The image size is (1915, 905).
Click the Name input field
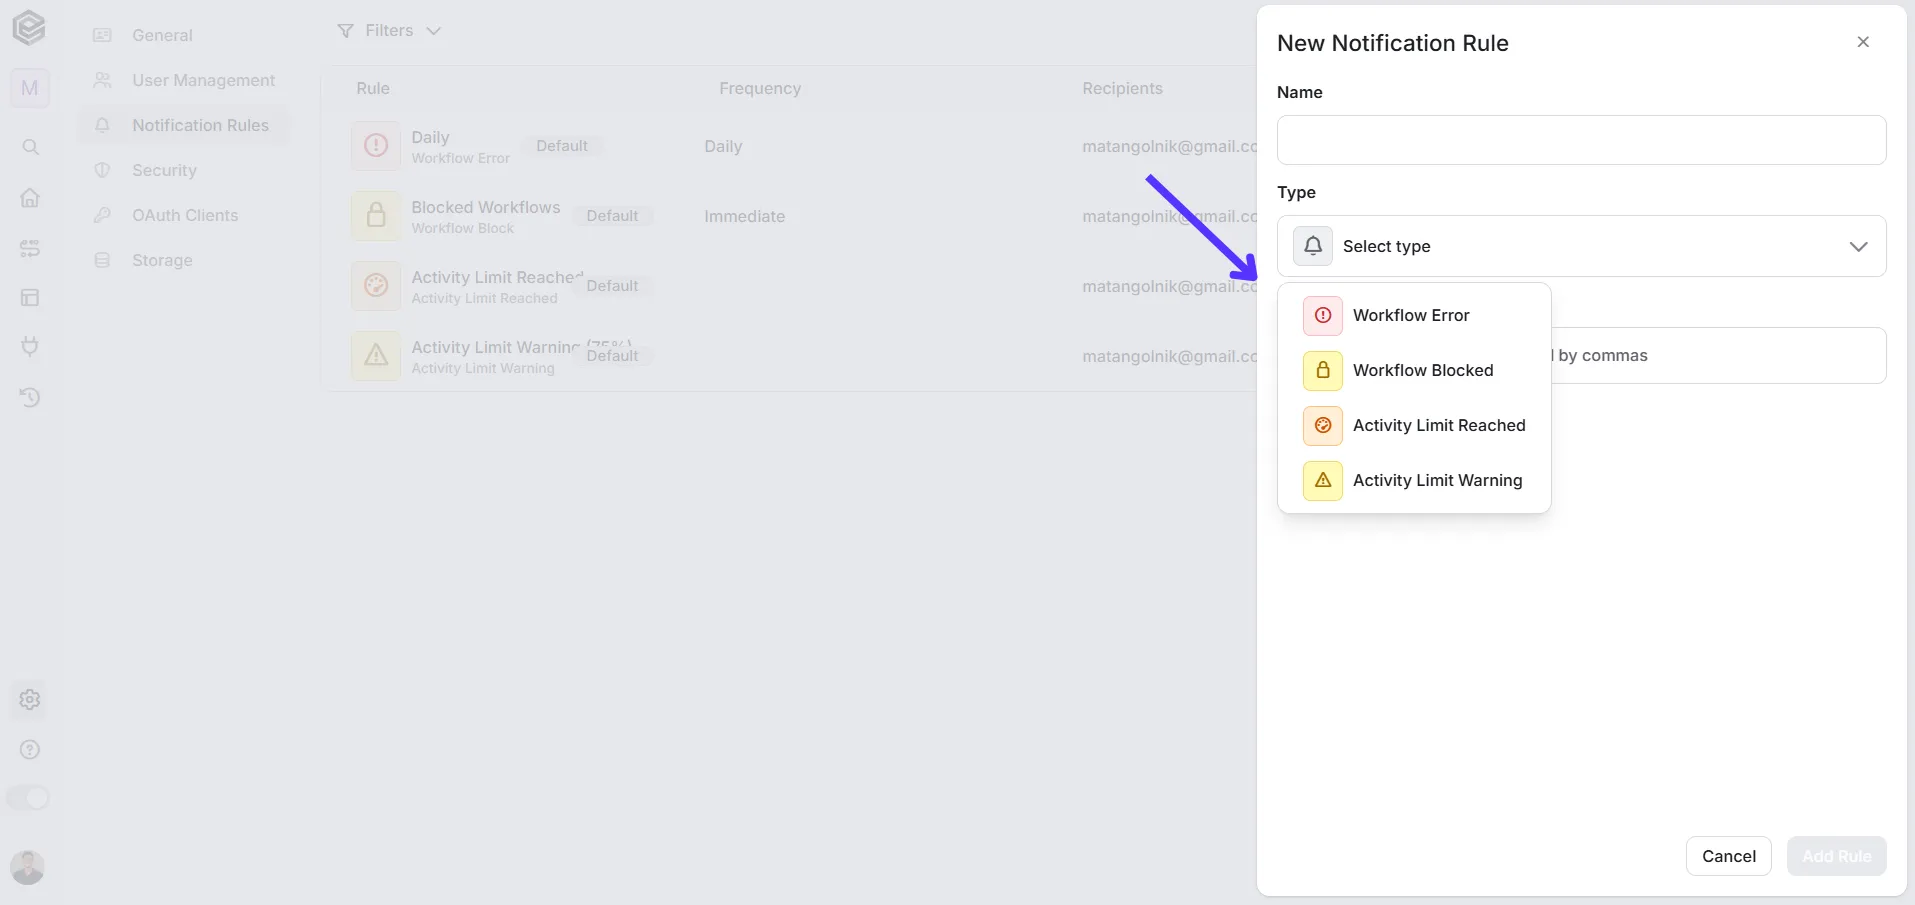(1581, 140)
